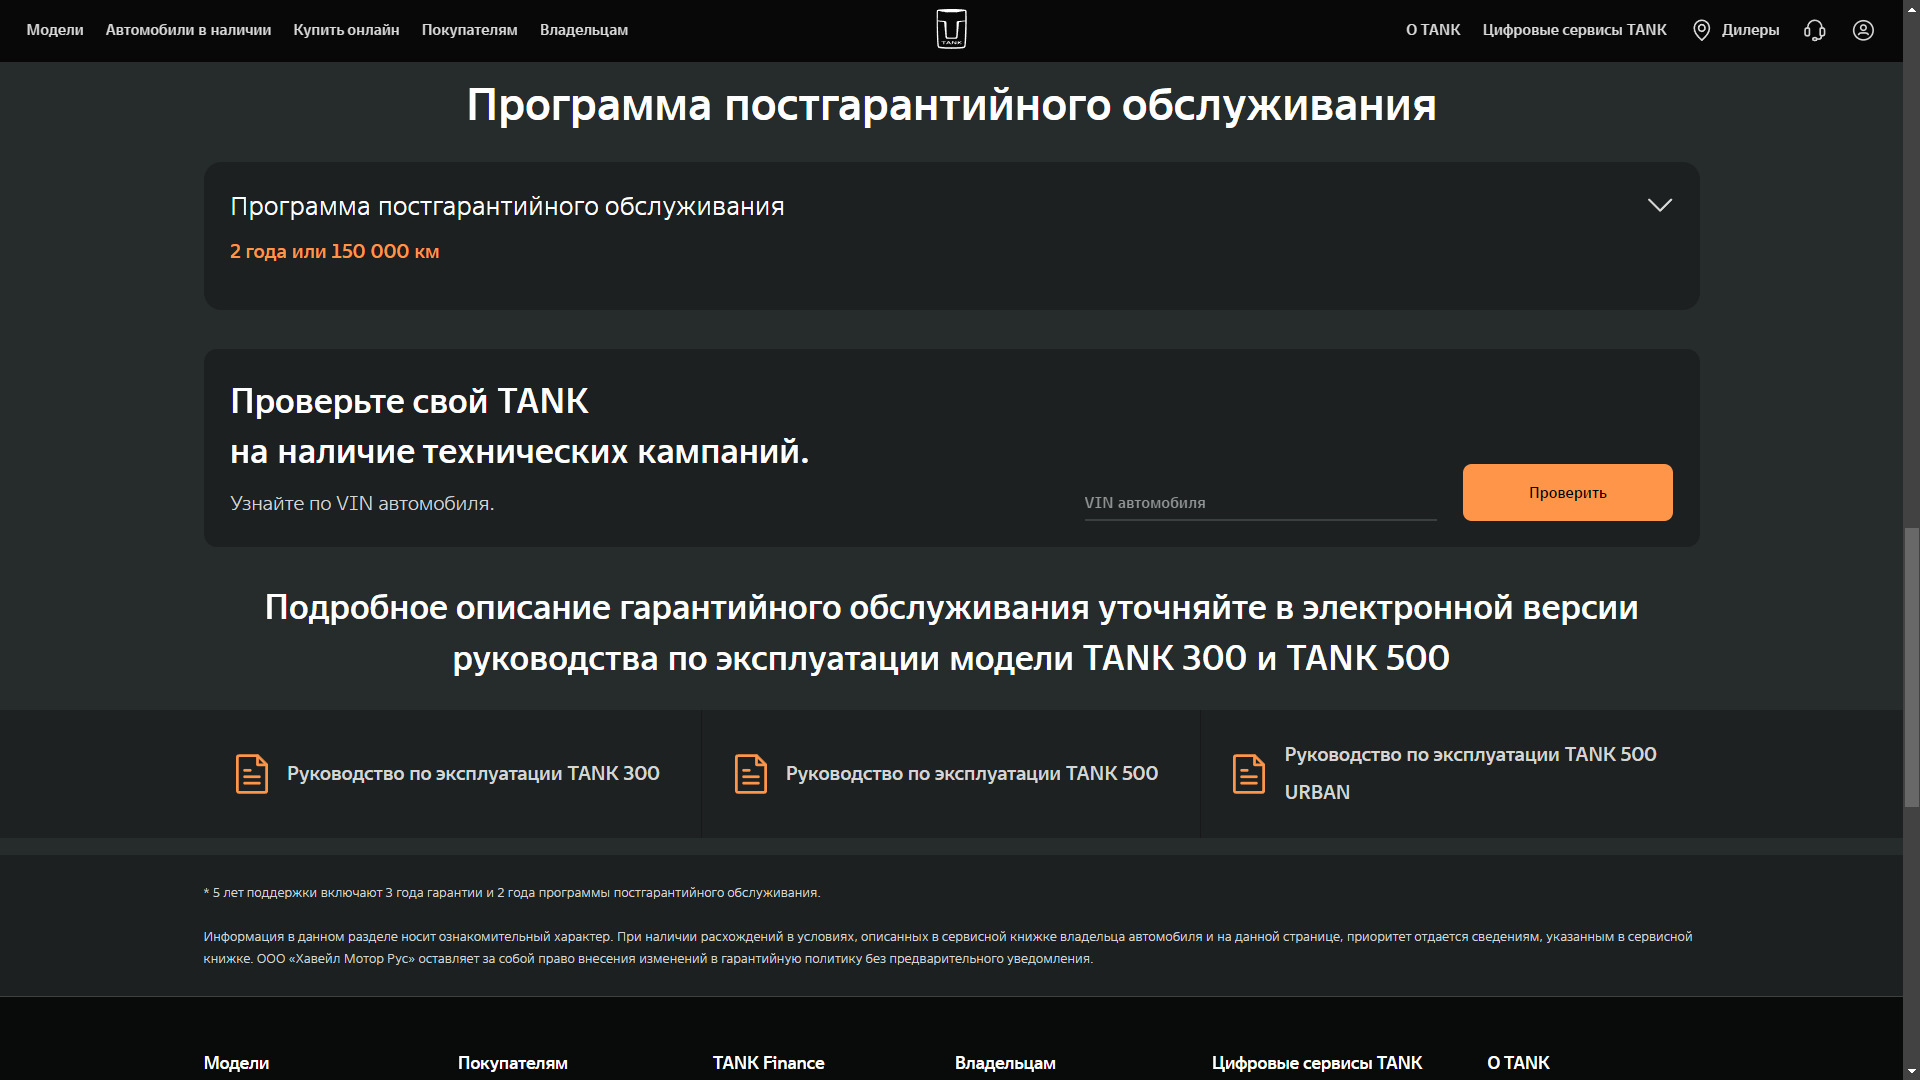Click TANK 500 manual document icon
The width and height of the screenshot is (1920, 1080).
click(750, 774)
